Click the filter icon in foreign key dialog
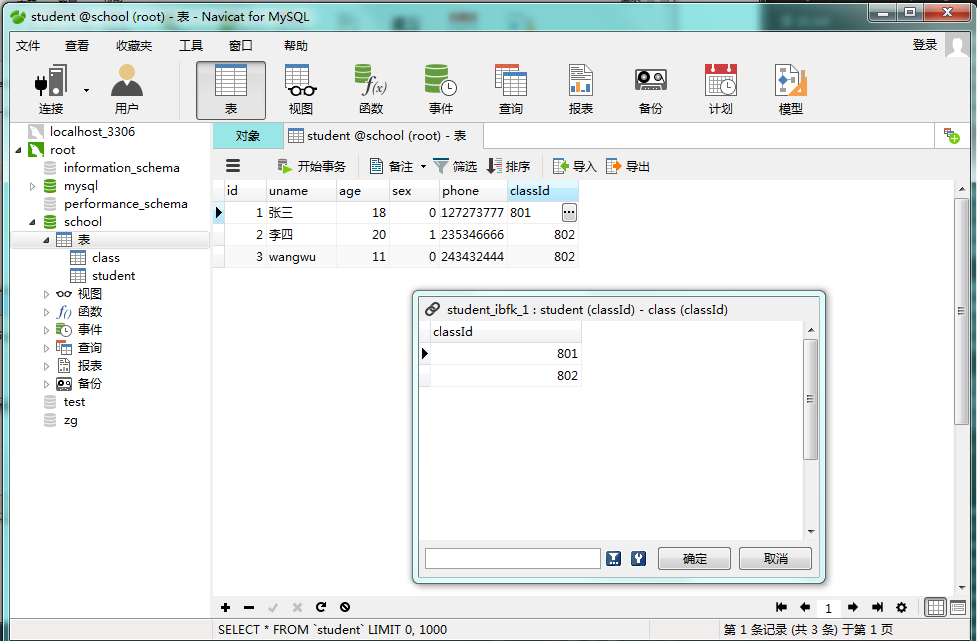Image resolution: width=977 pixels, height=641 pixels. (x=614, y=559)
